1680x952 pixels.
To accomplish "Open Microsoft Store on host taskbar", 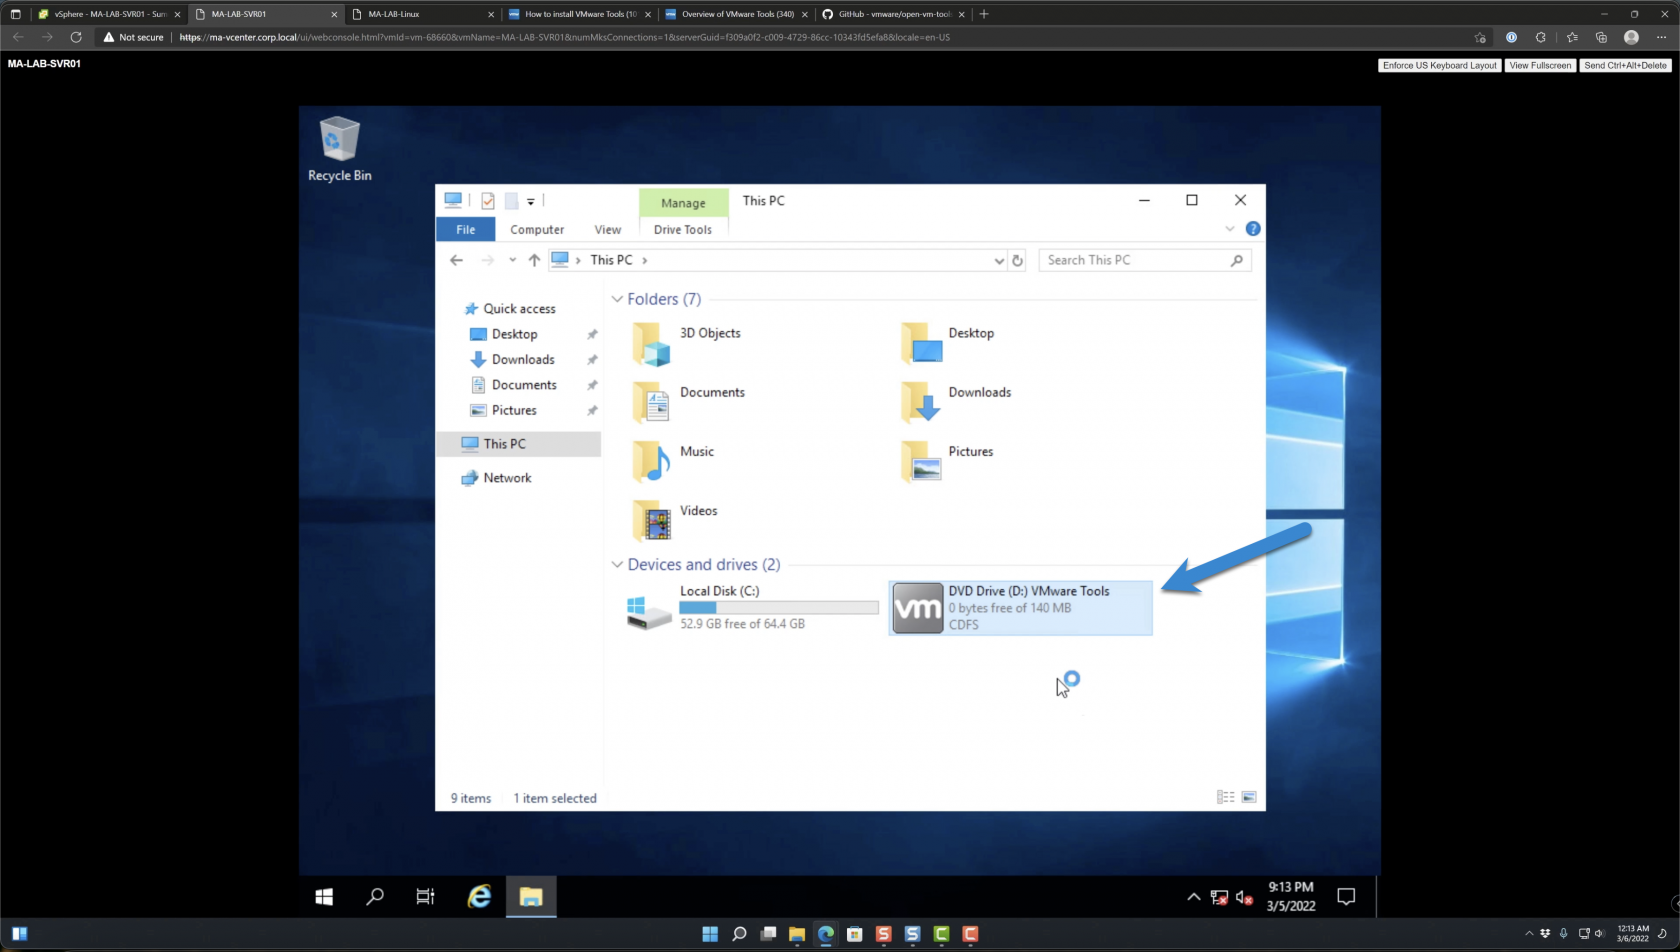I will (x=855, y=934).
